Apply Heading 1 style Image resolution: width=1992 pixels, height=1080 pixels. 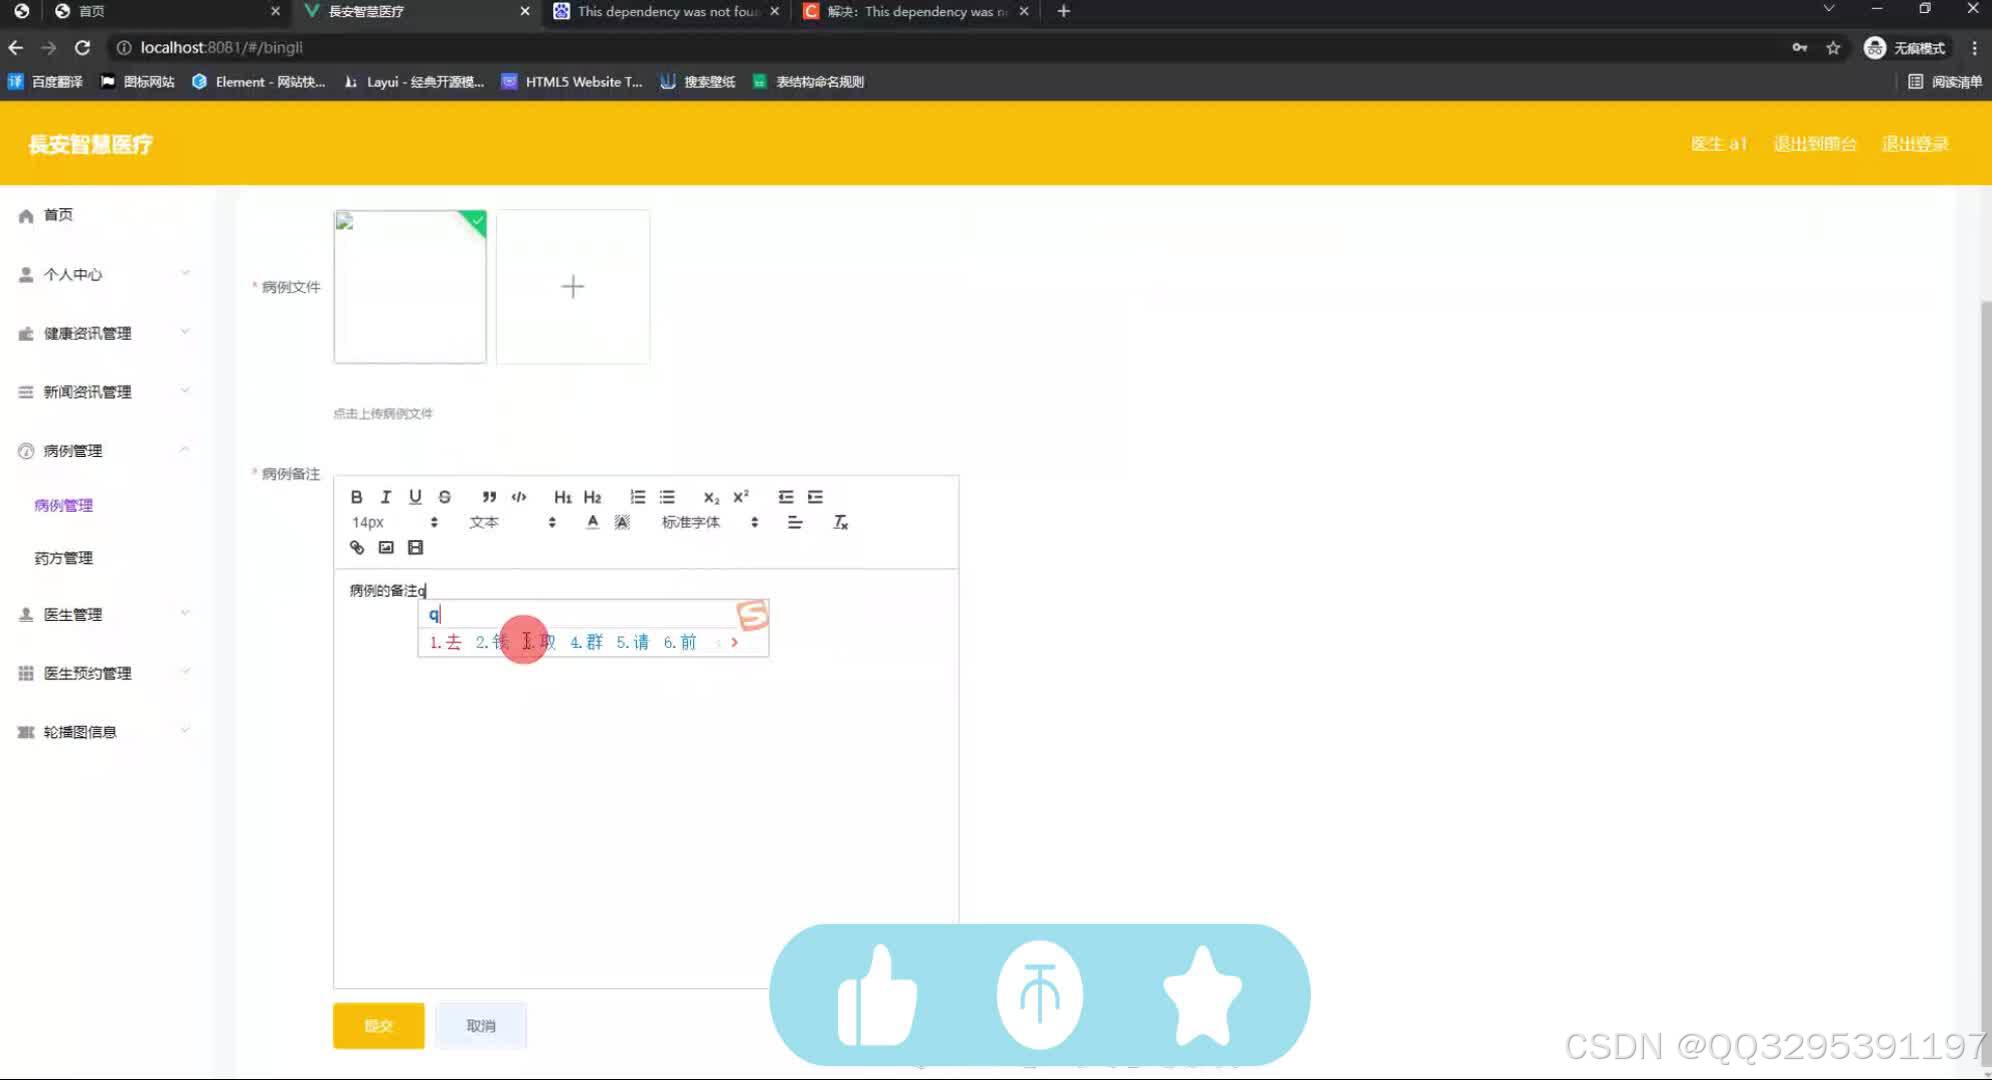(563, 497)
